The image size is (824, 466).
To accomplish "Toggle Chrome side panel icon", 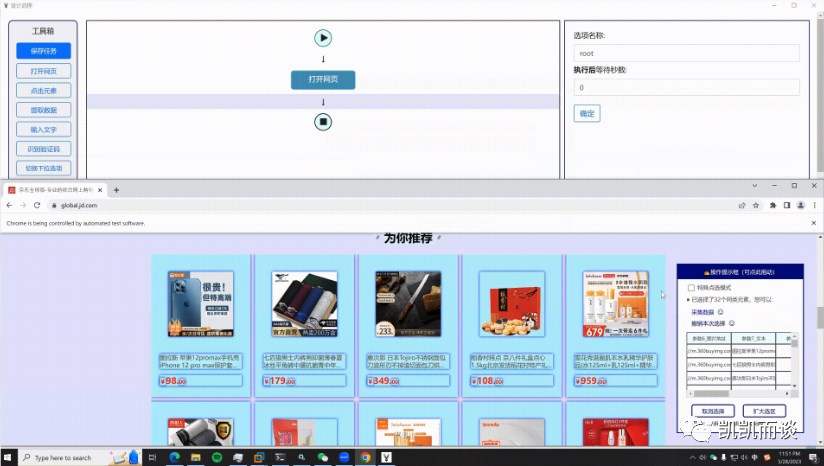I will coord(787,205).
